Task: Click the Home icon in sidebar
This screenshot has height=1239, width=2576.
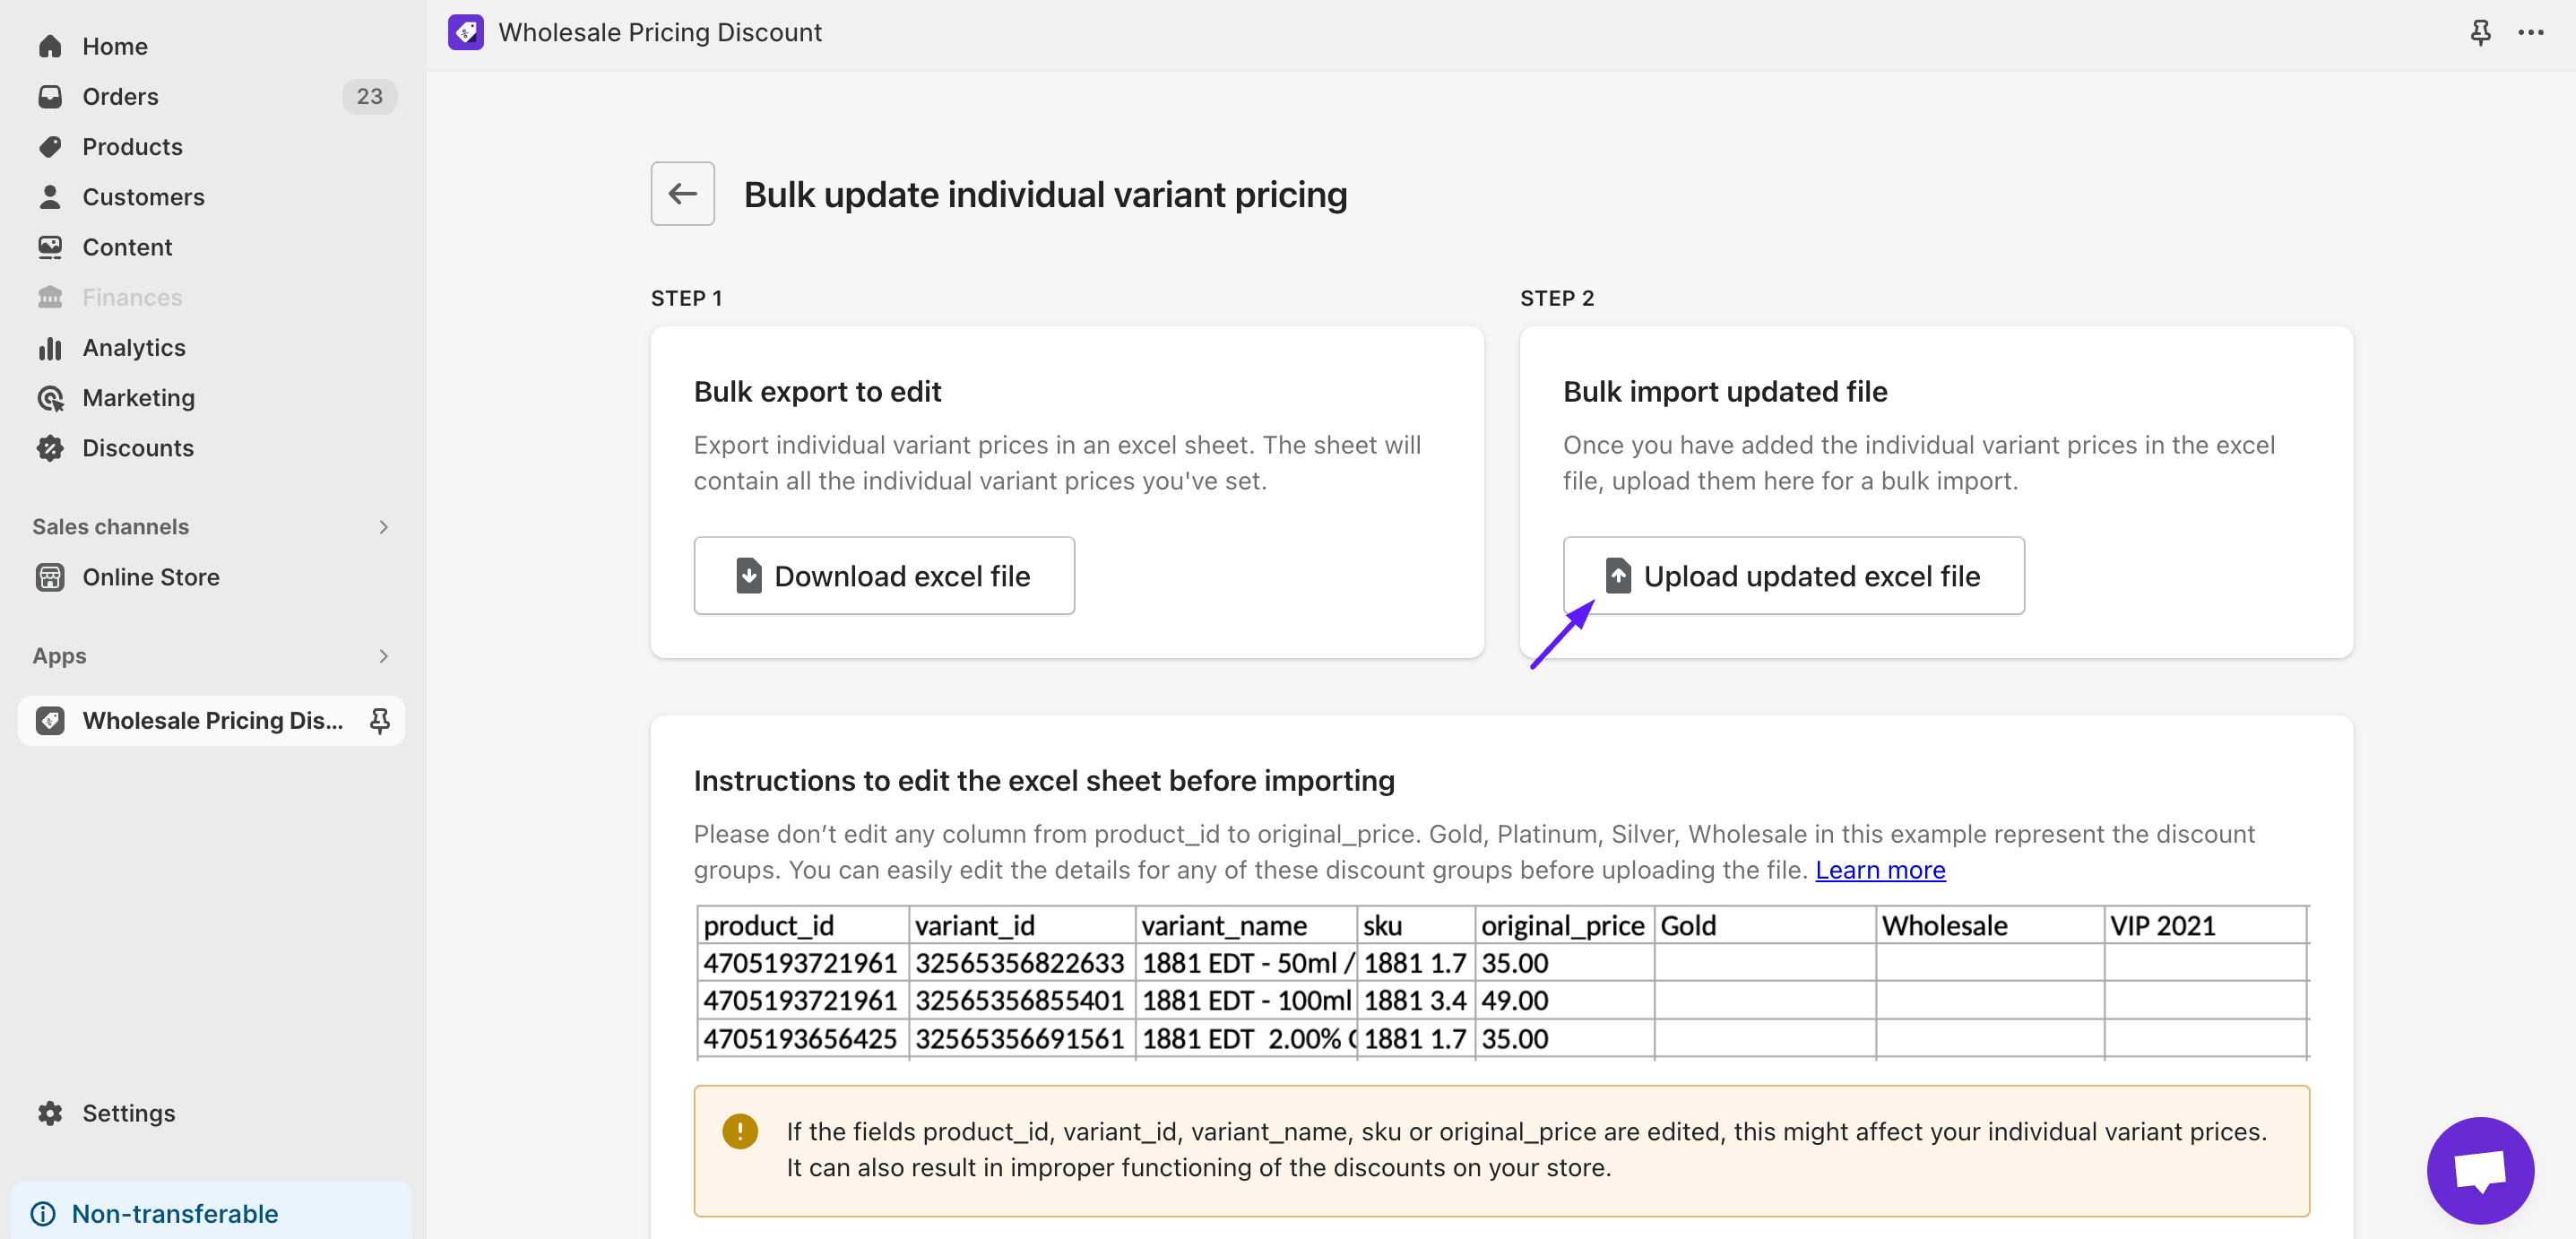Action: (x=50, y=46)
